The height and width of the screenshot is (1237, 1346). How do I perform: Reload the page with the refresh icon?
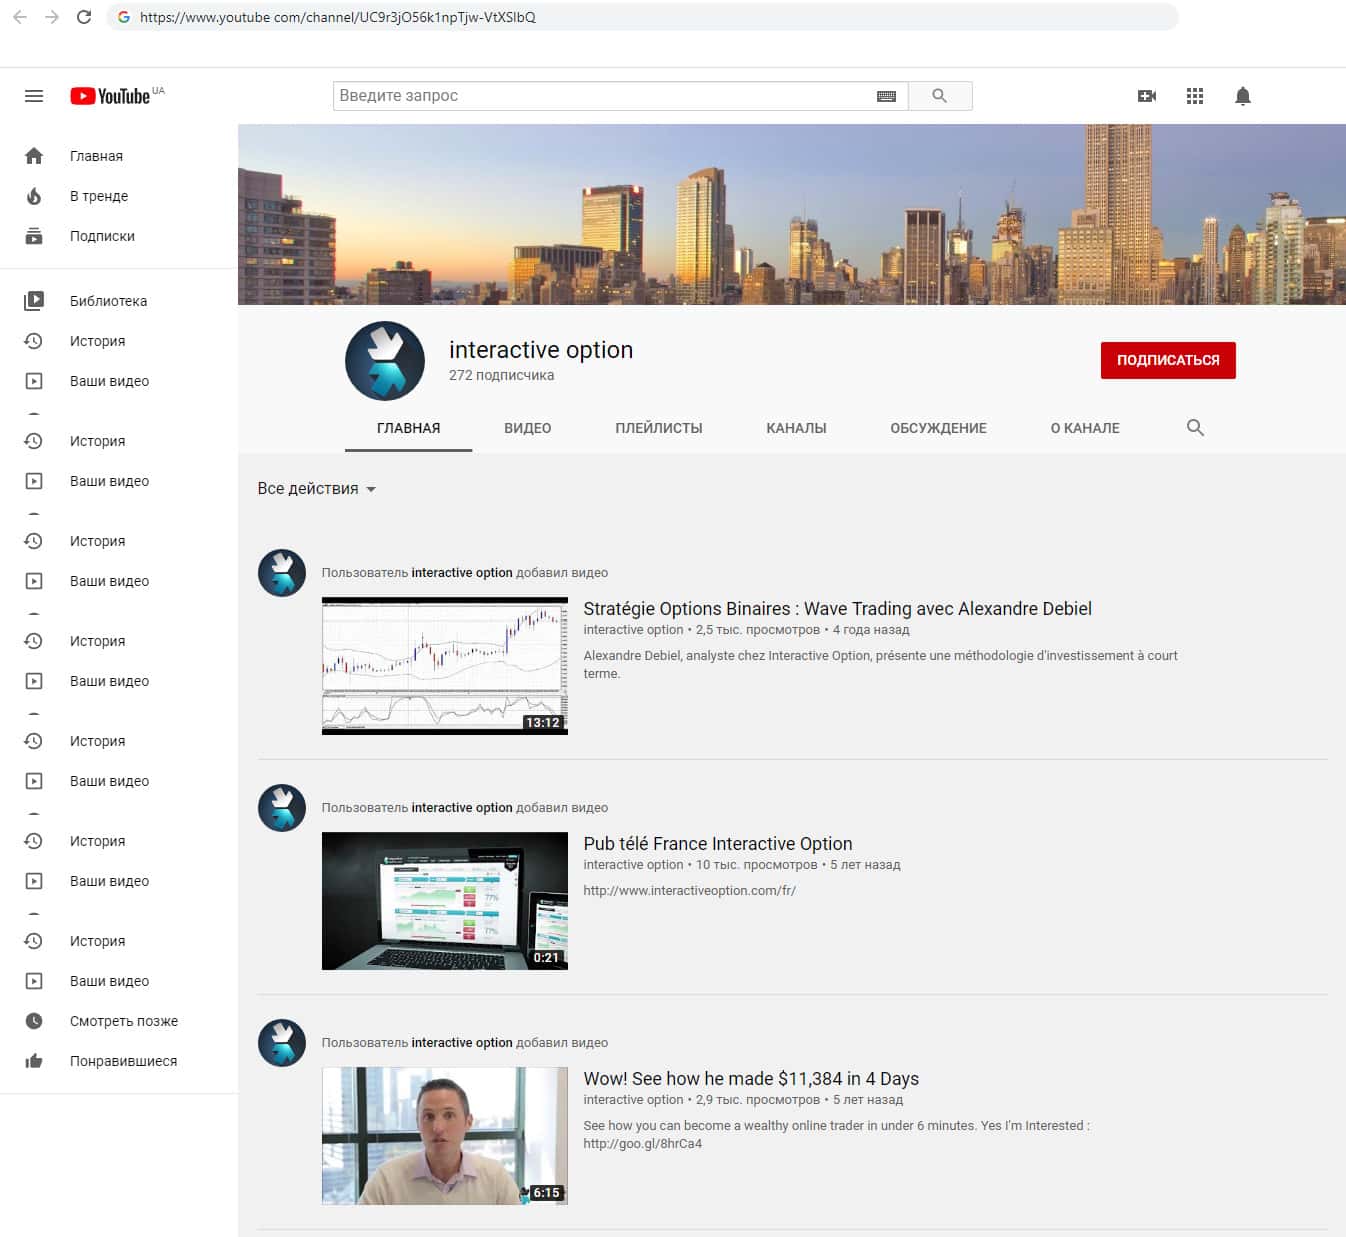coord(84,17)
